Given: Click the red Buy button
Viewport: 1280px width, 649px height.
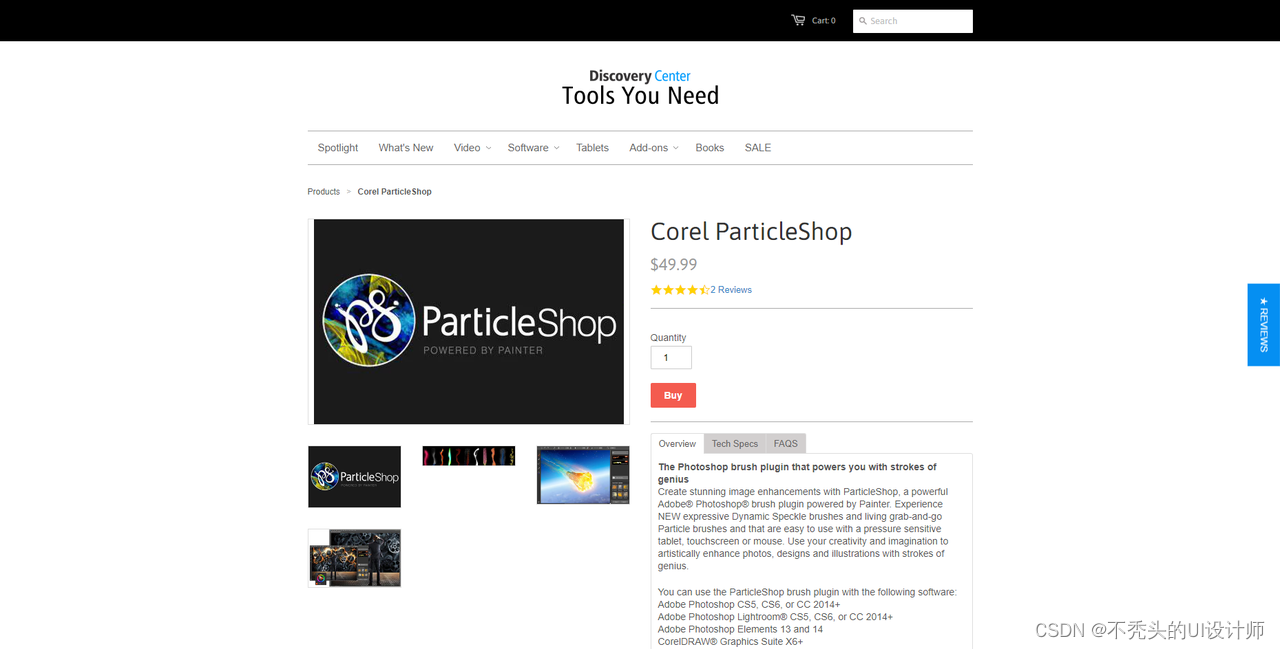Looking at the screenshot, I should 673,395.
